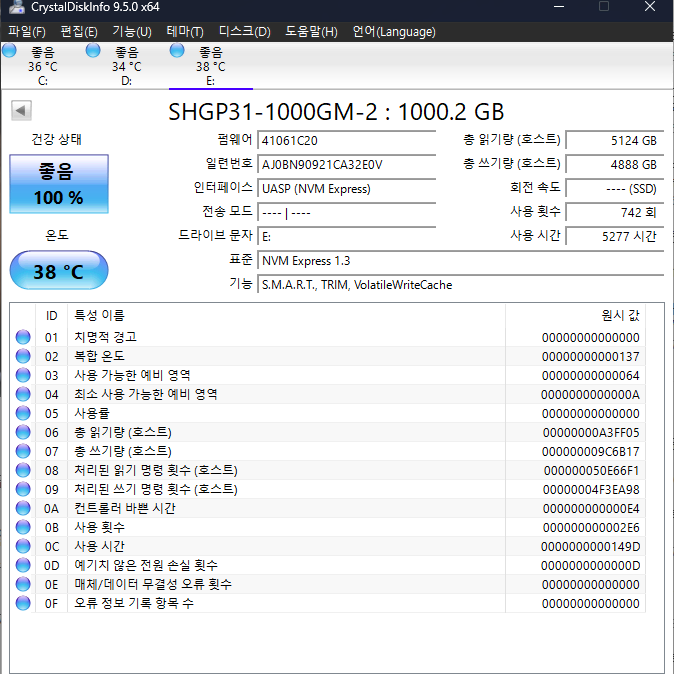Click status orb for 04 최소 사용 가능한 예비 영역
The width and height of the screenshot is (674, 674).
click(23, 394)
